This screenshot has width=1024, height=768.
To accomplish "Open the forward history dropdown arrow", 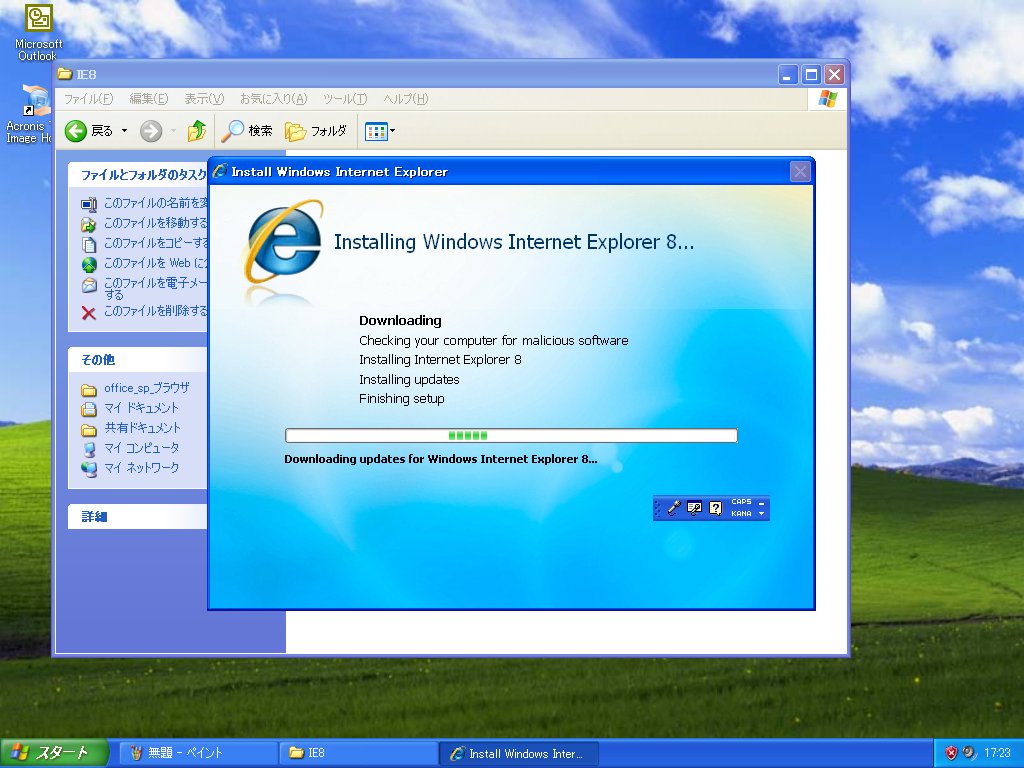I will (173, 131).
